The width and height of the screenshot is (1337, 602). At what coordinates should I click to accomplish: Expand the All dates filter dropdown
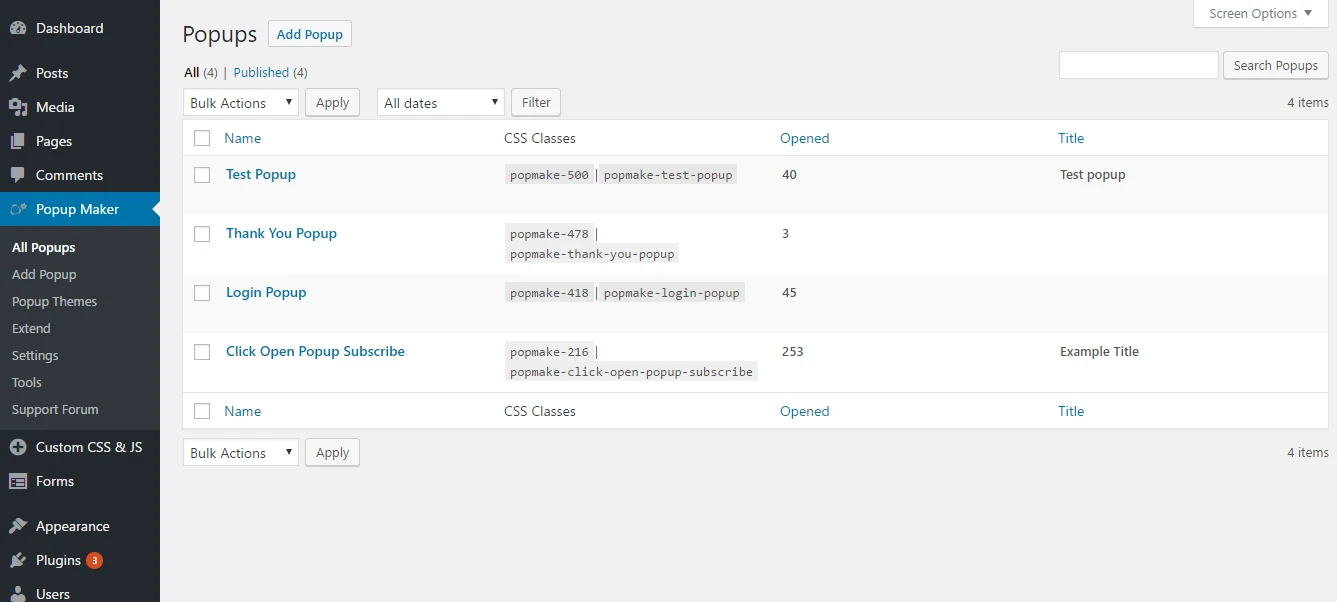click(440, 103)
